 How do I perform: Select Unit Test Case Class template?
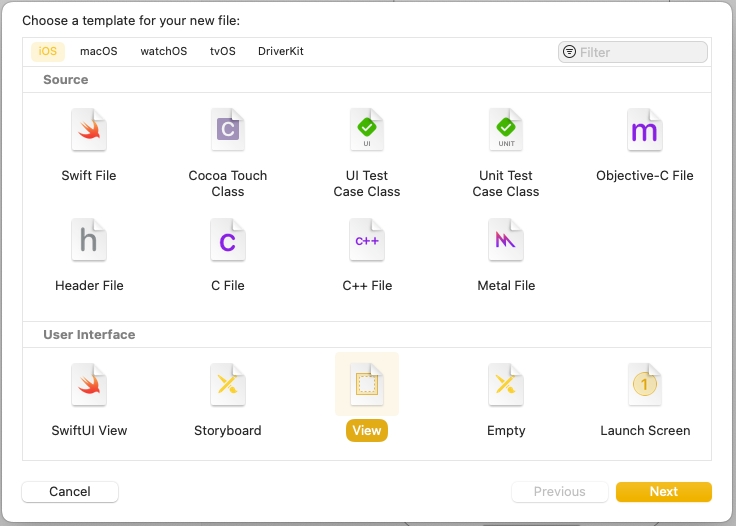pos(506,132)
